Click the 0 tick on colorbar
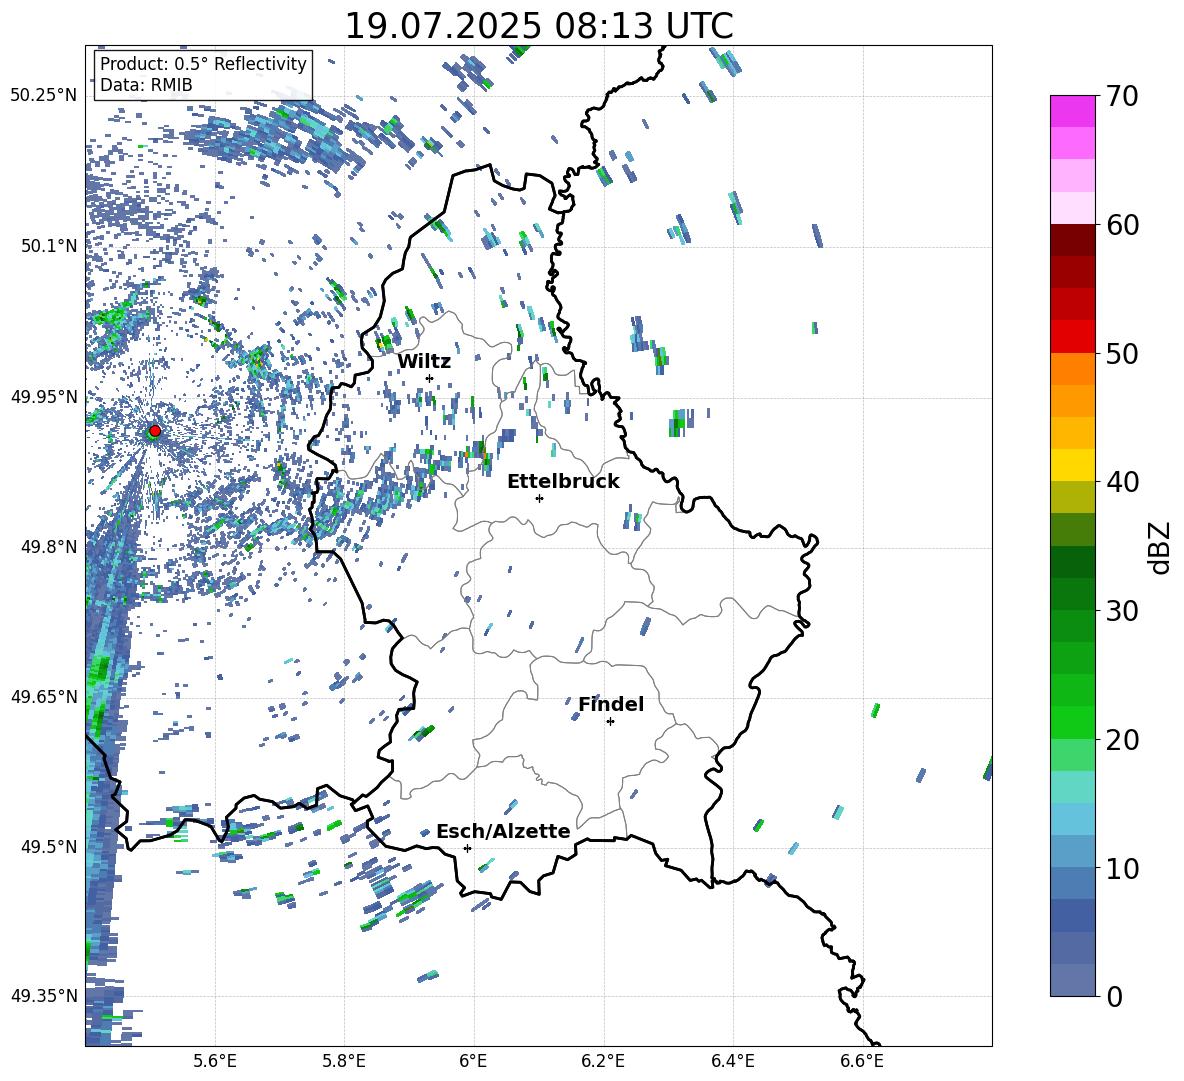The image size is (1184, 1081). [x=1114, y=996]
